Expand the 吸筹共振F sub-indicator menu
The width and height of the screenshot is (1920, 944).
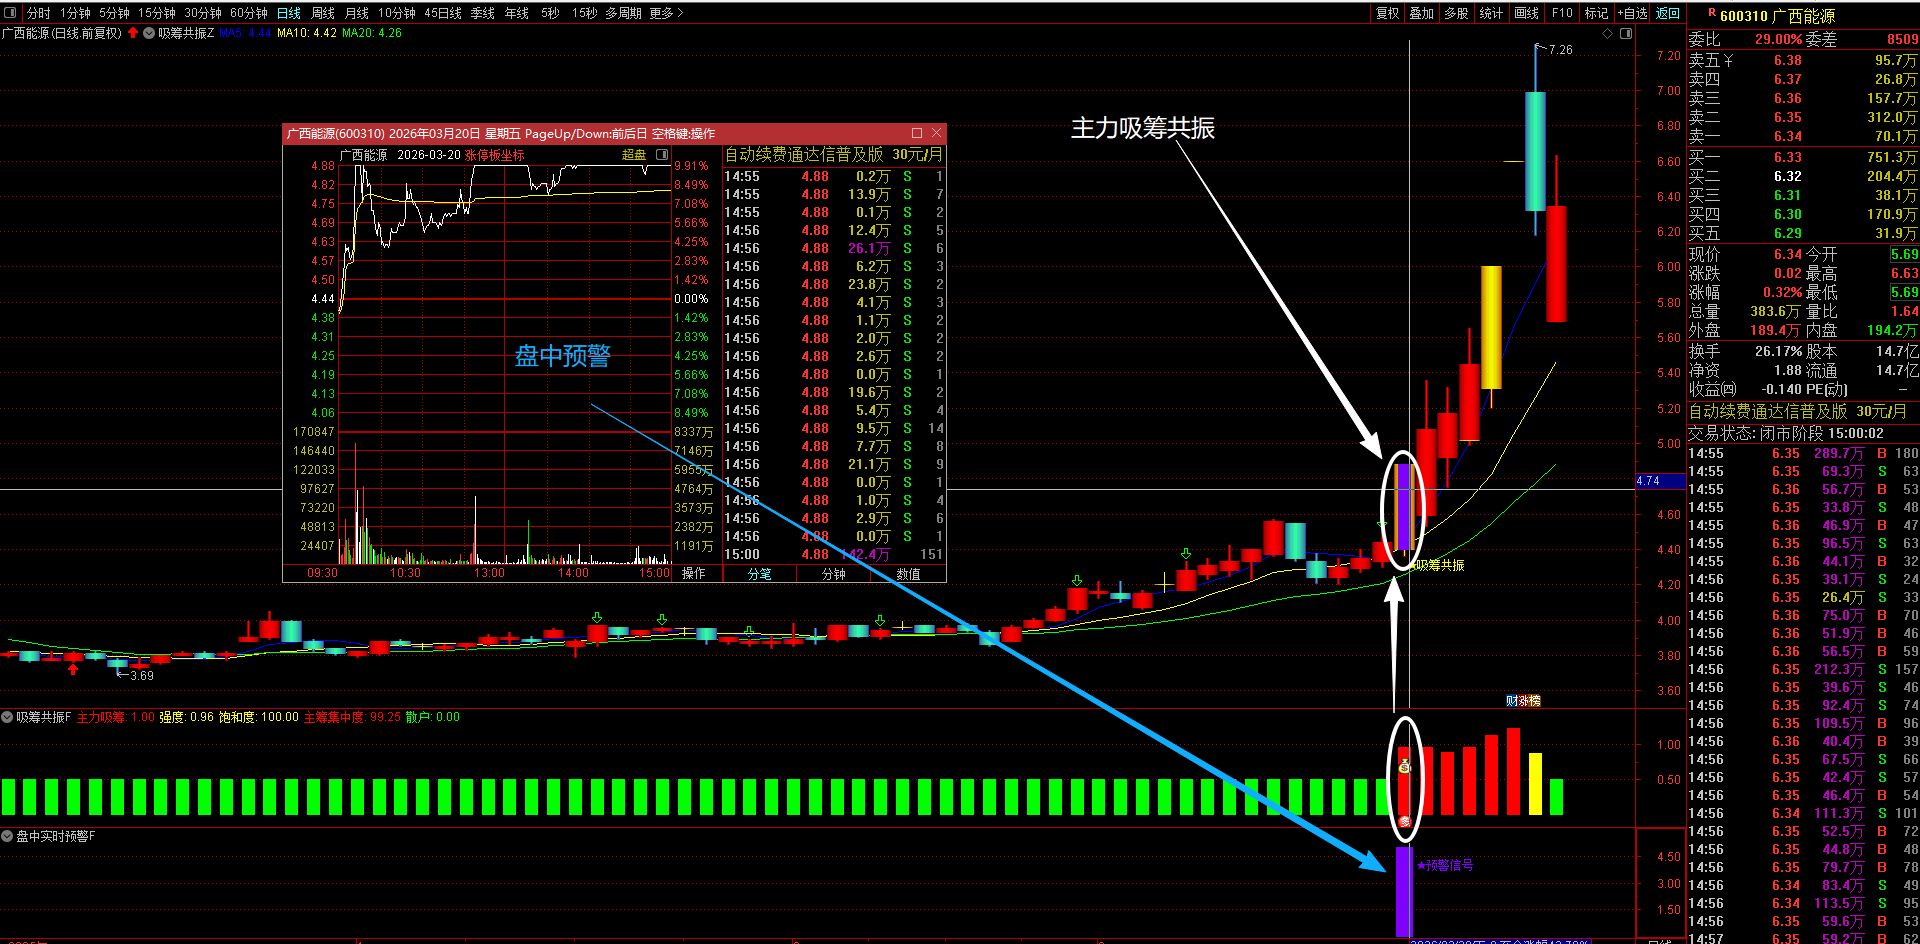pos(7,717)
